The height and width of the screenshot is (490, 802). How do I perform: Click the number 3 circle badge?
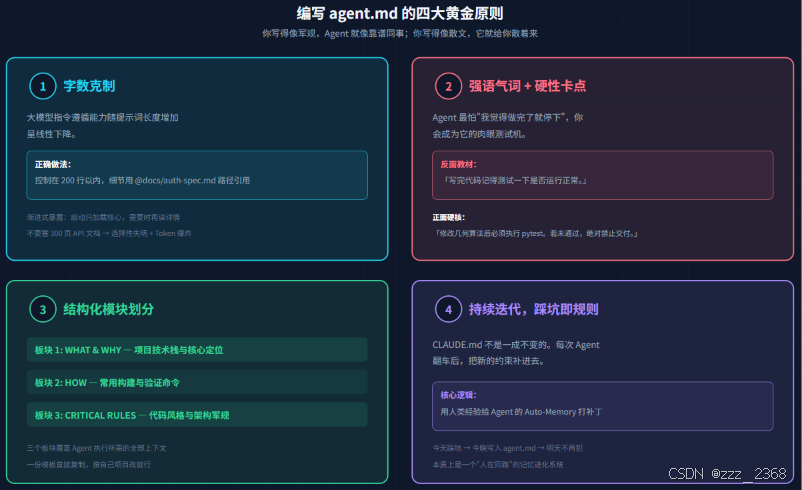point(43,309)
